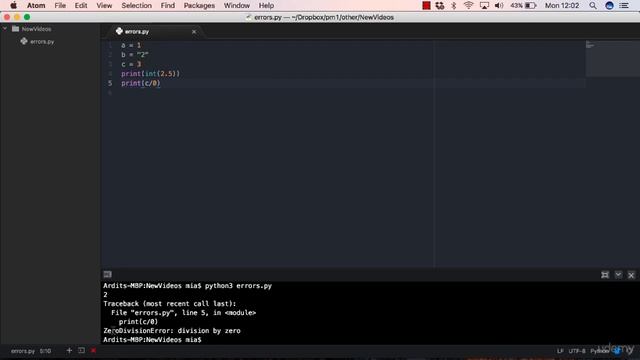Open the Edit menu

click(81, 6)
